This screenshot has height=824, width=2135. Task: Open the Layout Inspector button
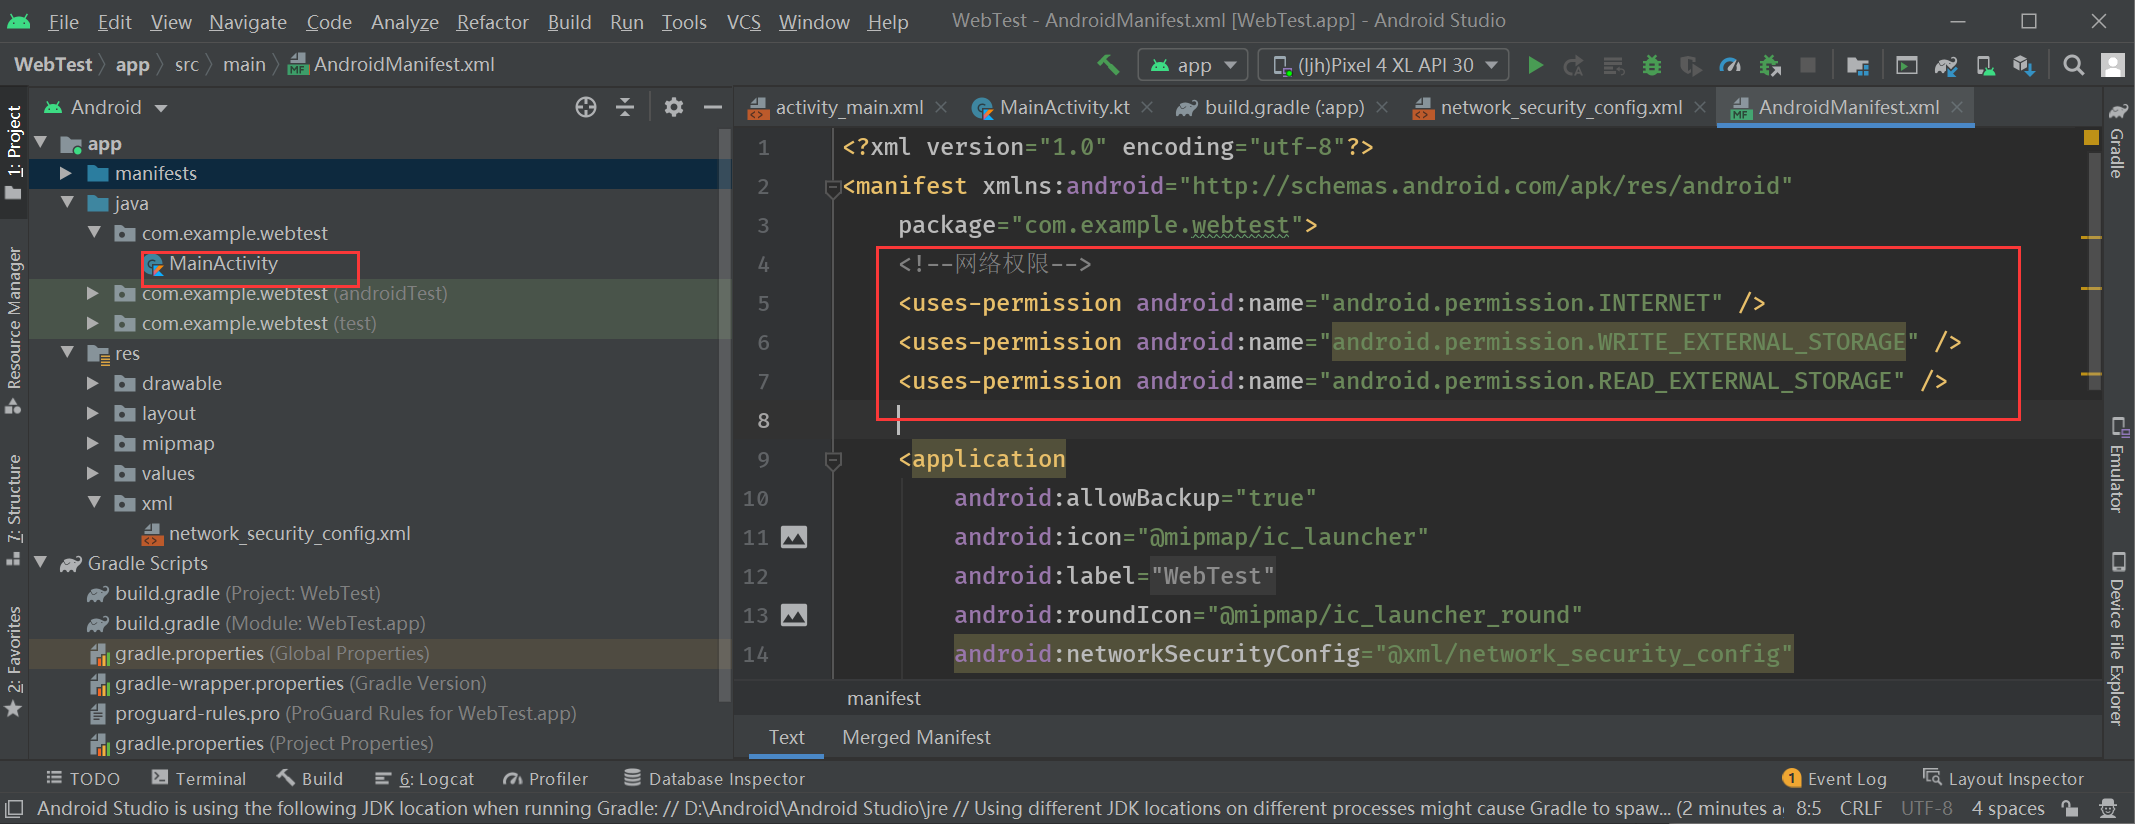pyautogui.click(x=2003, y=779)
